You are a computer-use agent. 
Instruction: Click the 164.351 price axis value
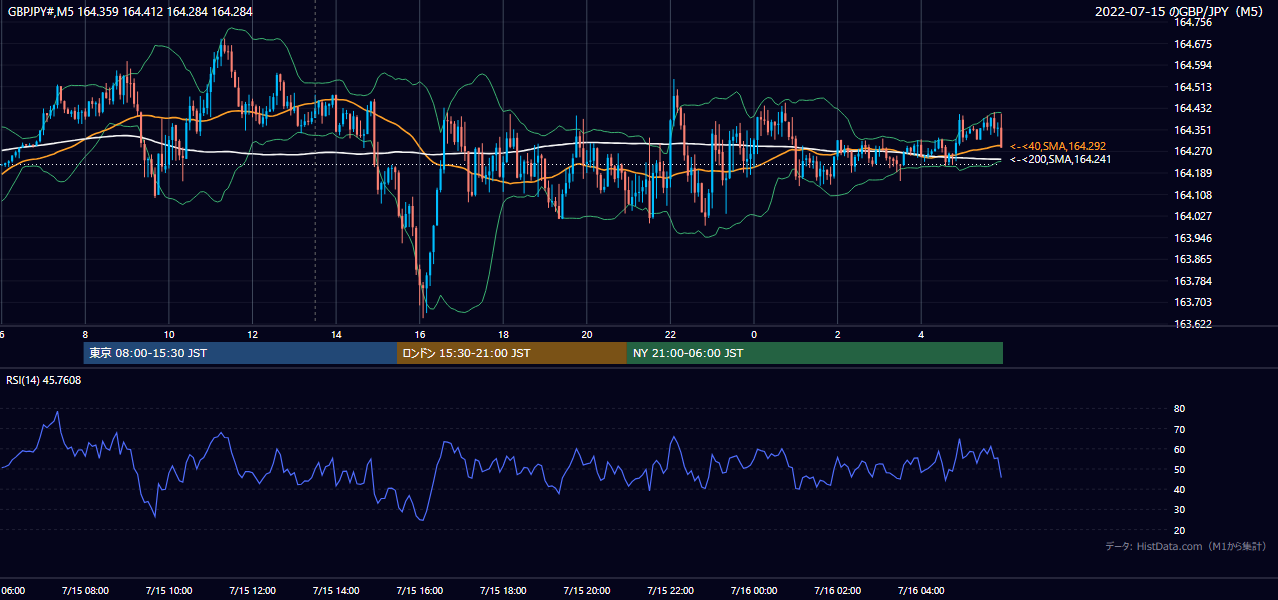tap(1193, 130)
